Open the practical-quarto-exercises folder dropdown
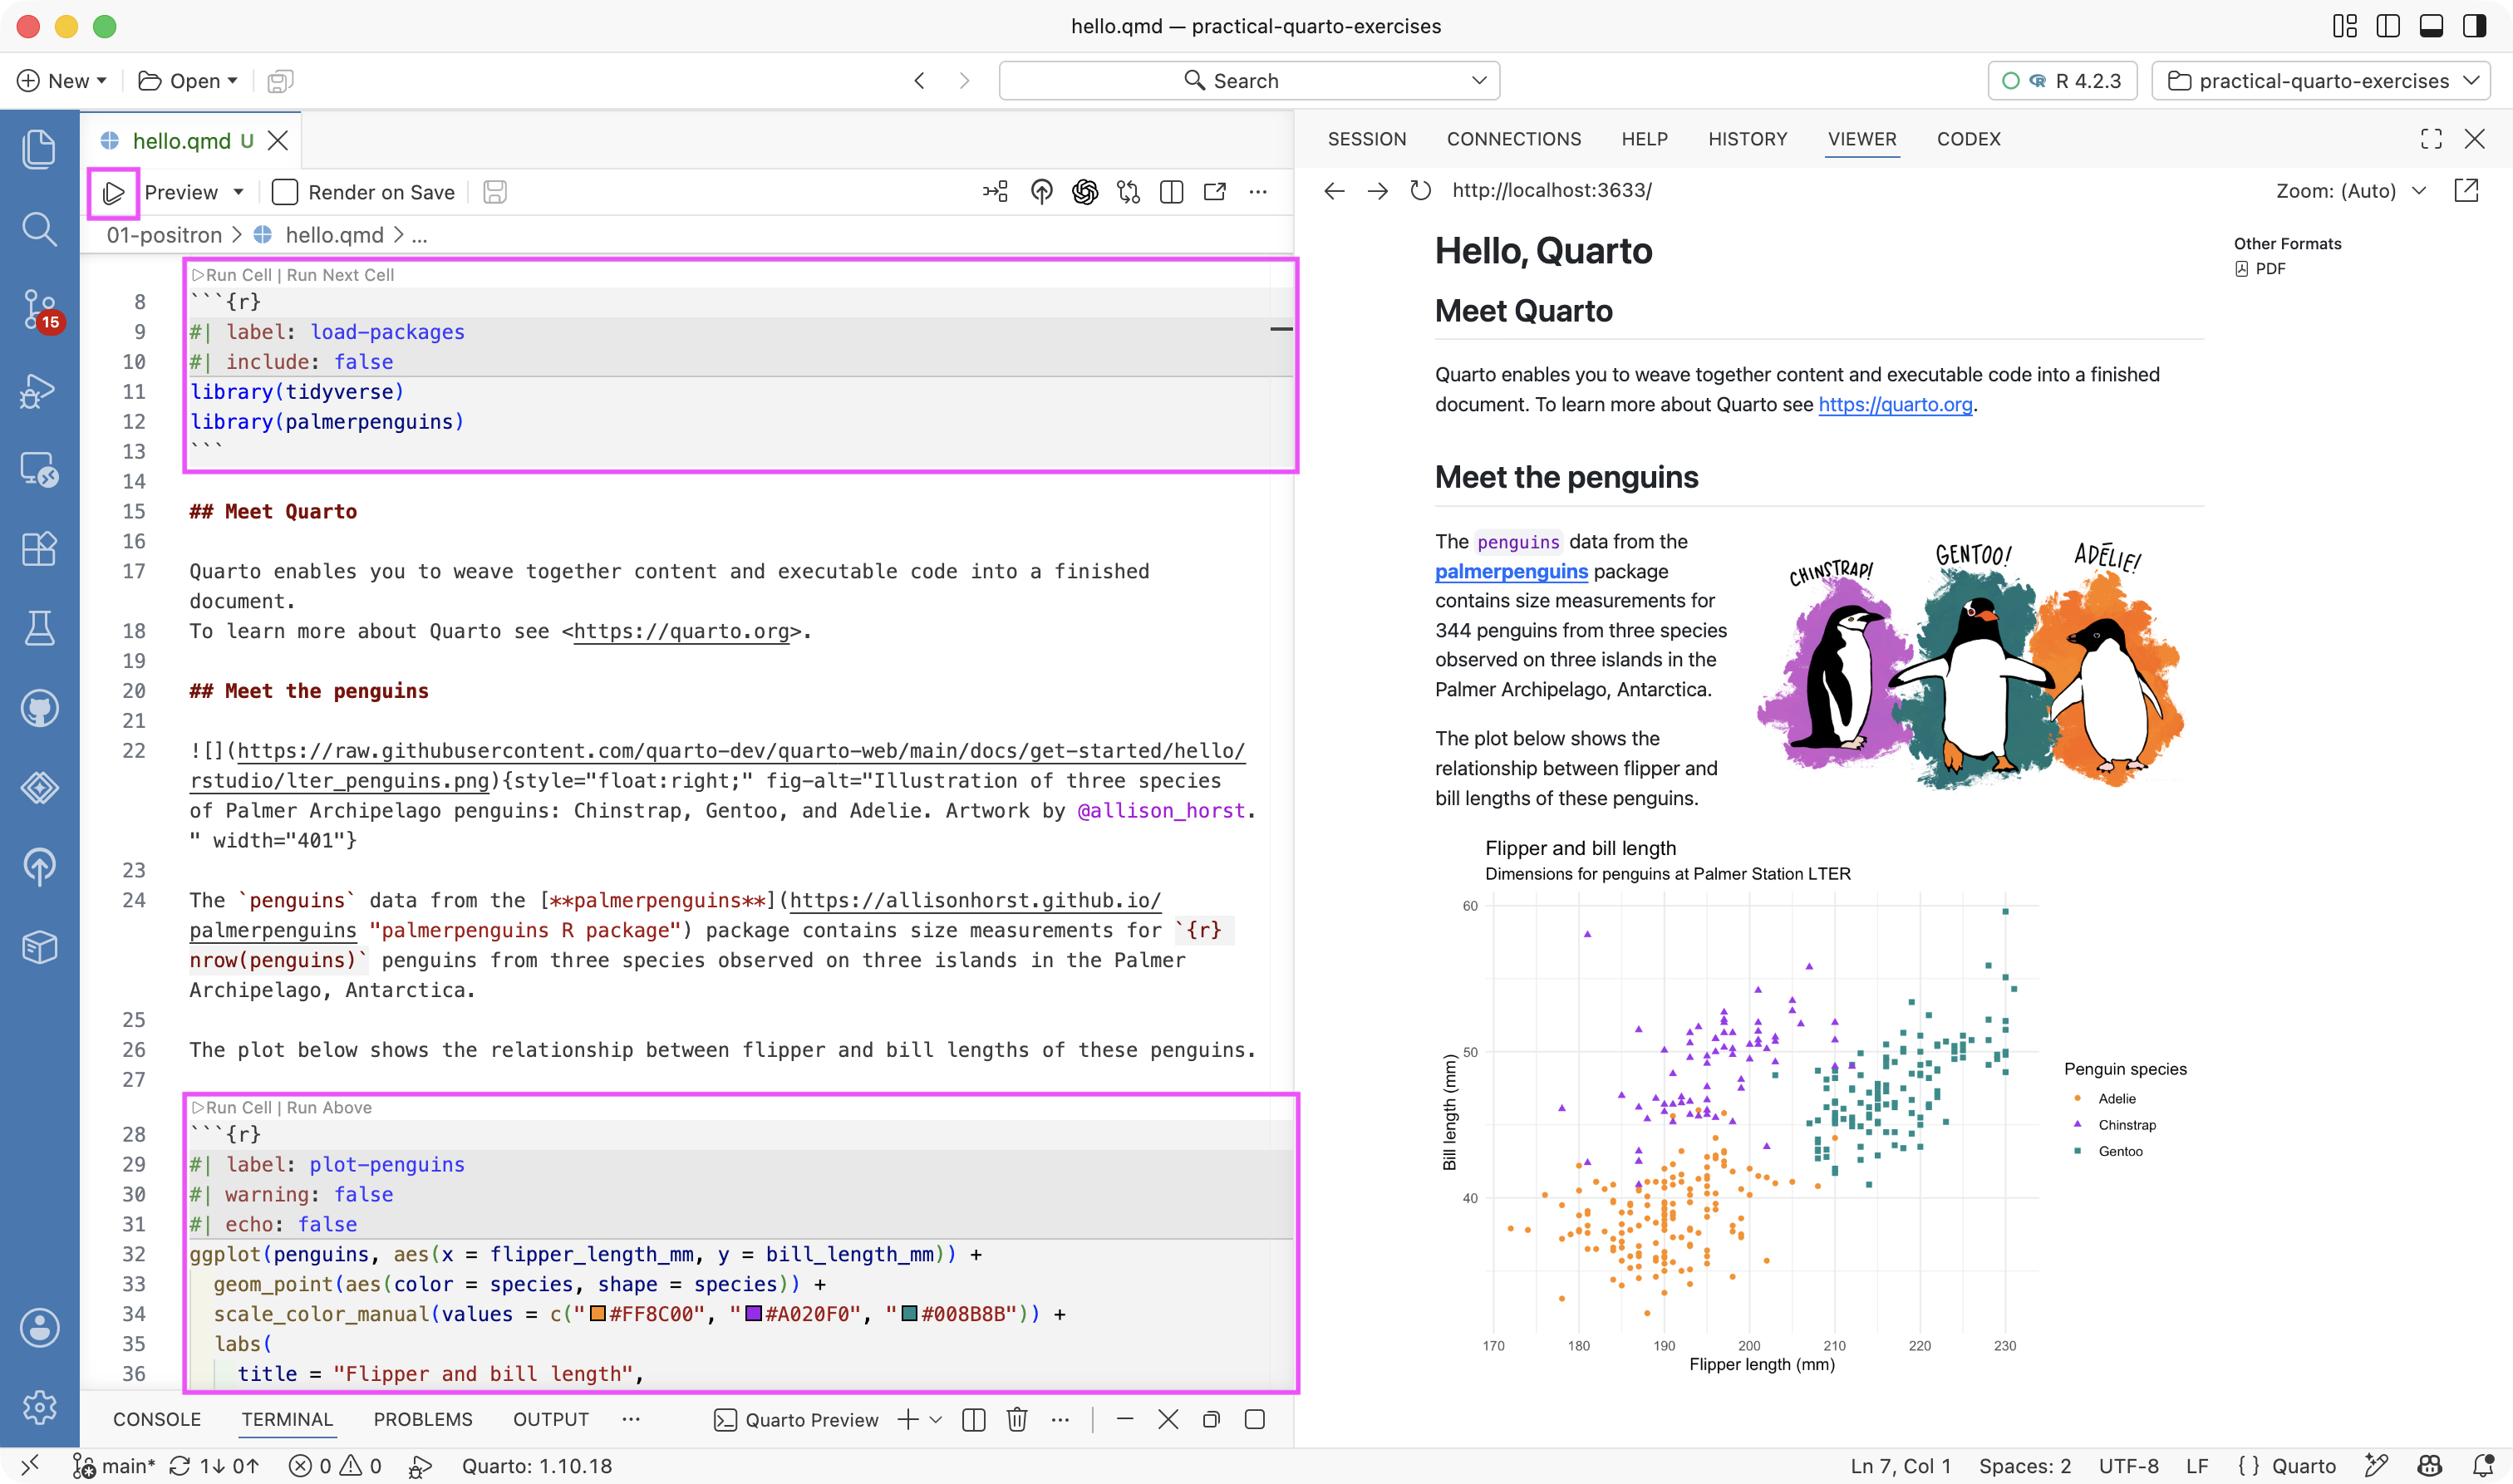Screen dimensions: 2513x1484 [2320, 81]
